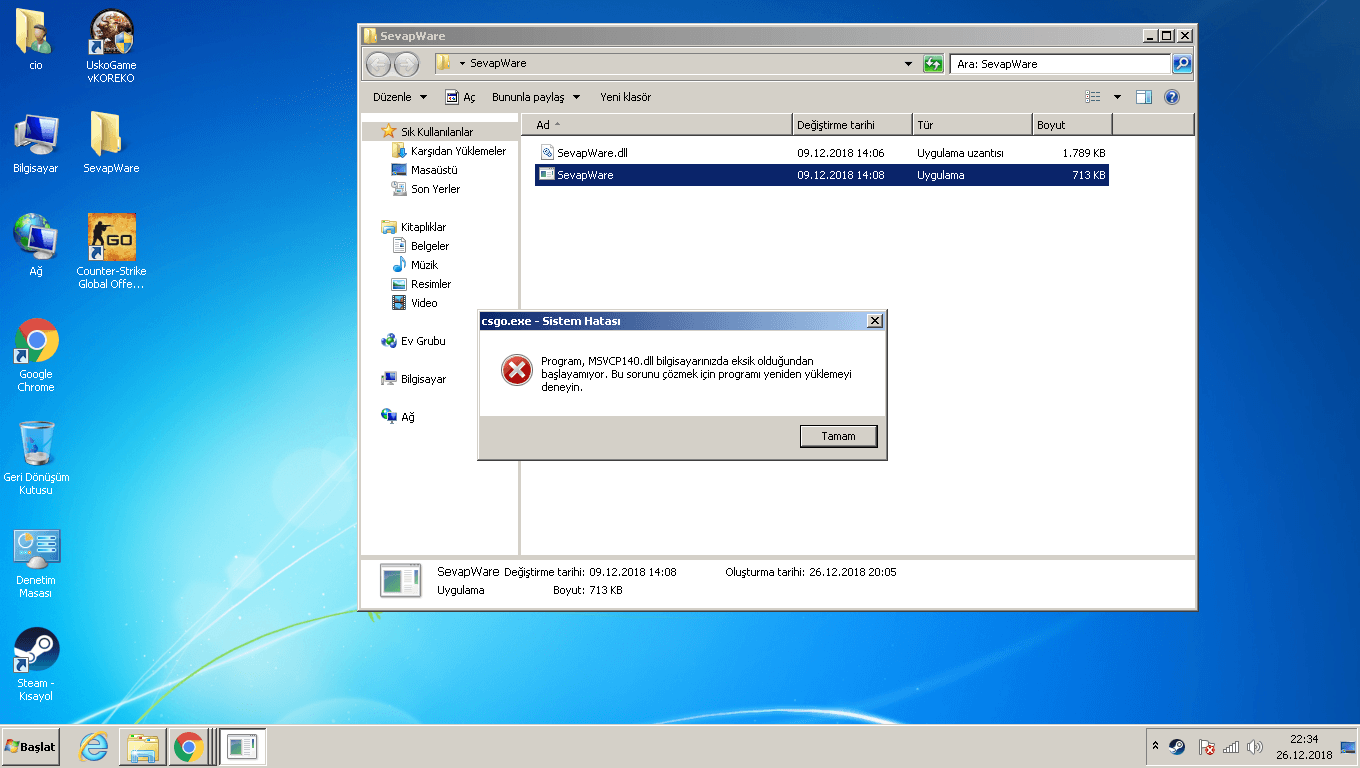This screenshot has width=1360, height=768.
Task: Click Aç on the Explorer toolbar
Action: point(460,97)
